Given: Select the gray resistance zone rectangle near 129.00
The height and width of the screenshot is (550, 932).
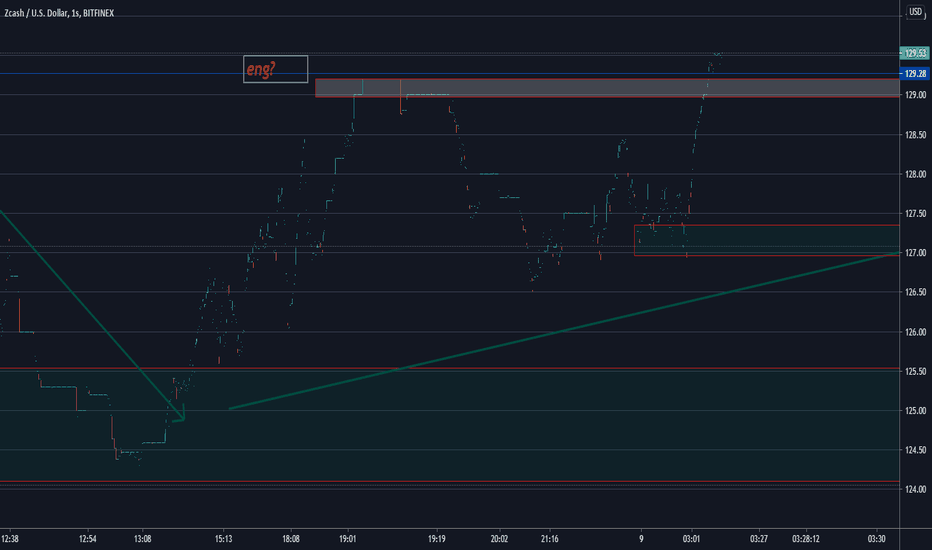Looking at the screenshot, I should coord(607,87).
